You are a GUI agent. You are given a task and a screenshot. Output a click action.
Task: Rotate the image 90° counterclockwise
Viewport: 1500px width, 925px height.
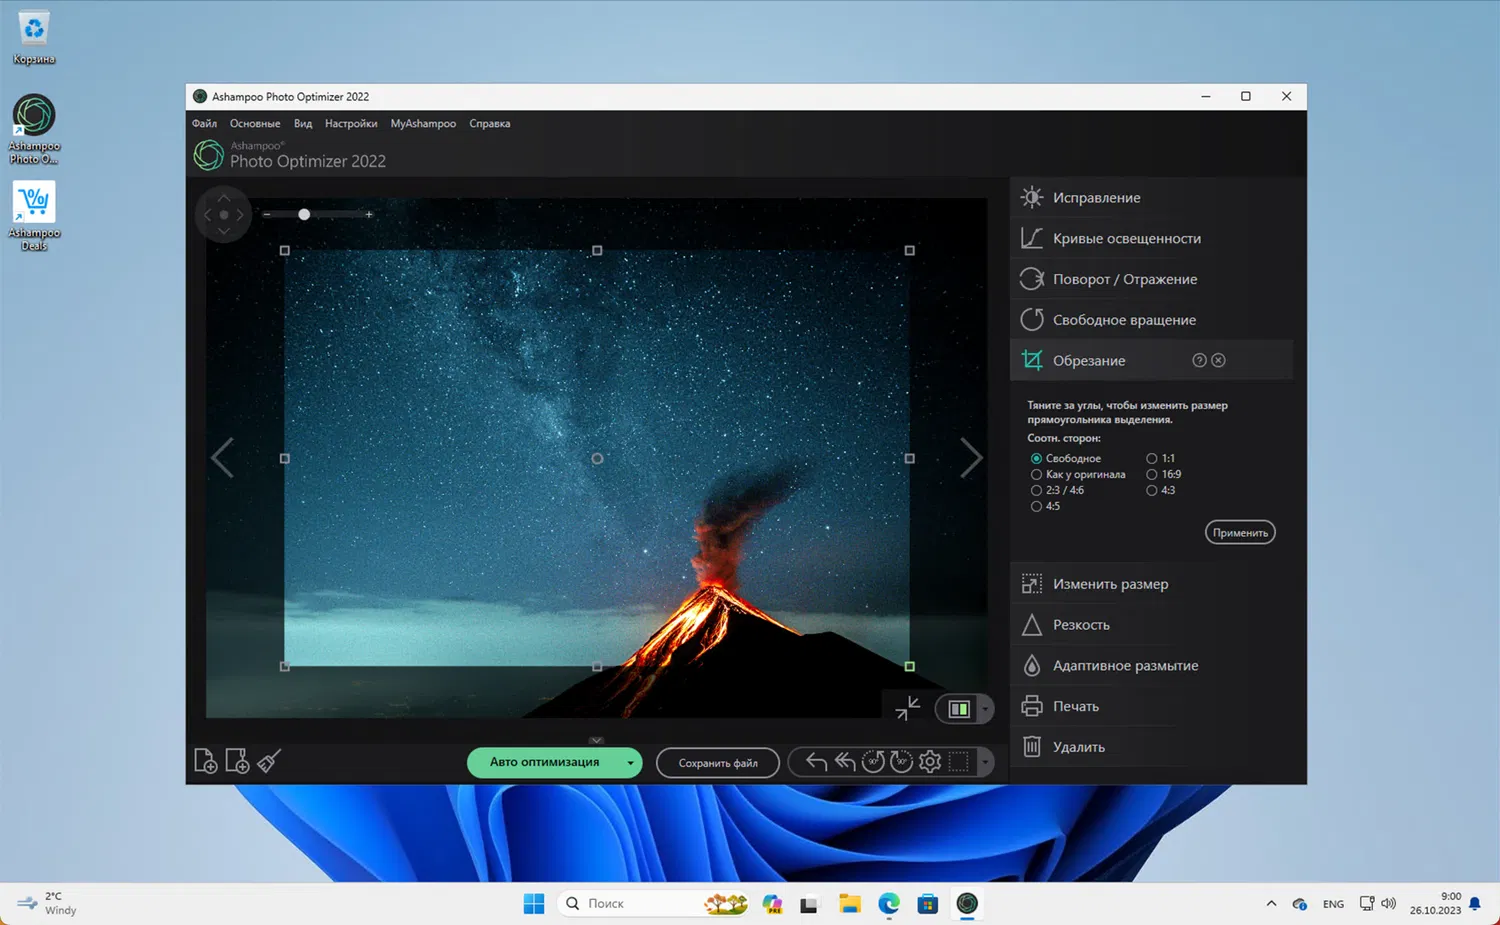873,762
